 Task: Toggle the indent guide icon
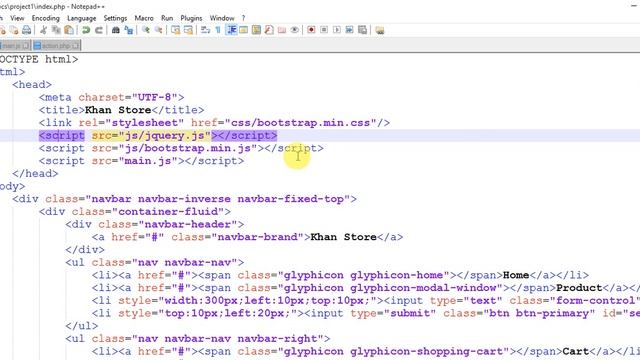(231, 30)
